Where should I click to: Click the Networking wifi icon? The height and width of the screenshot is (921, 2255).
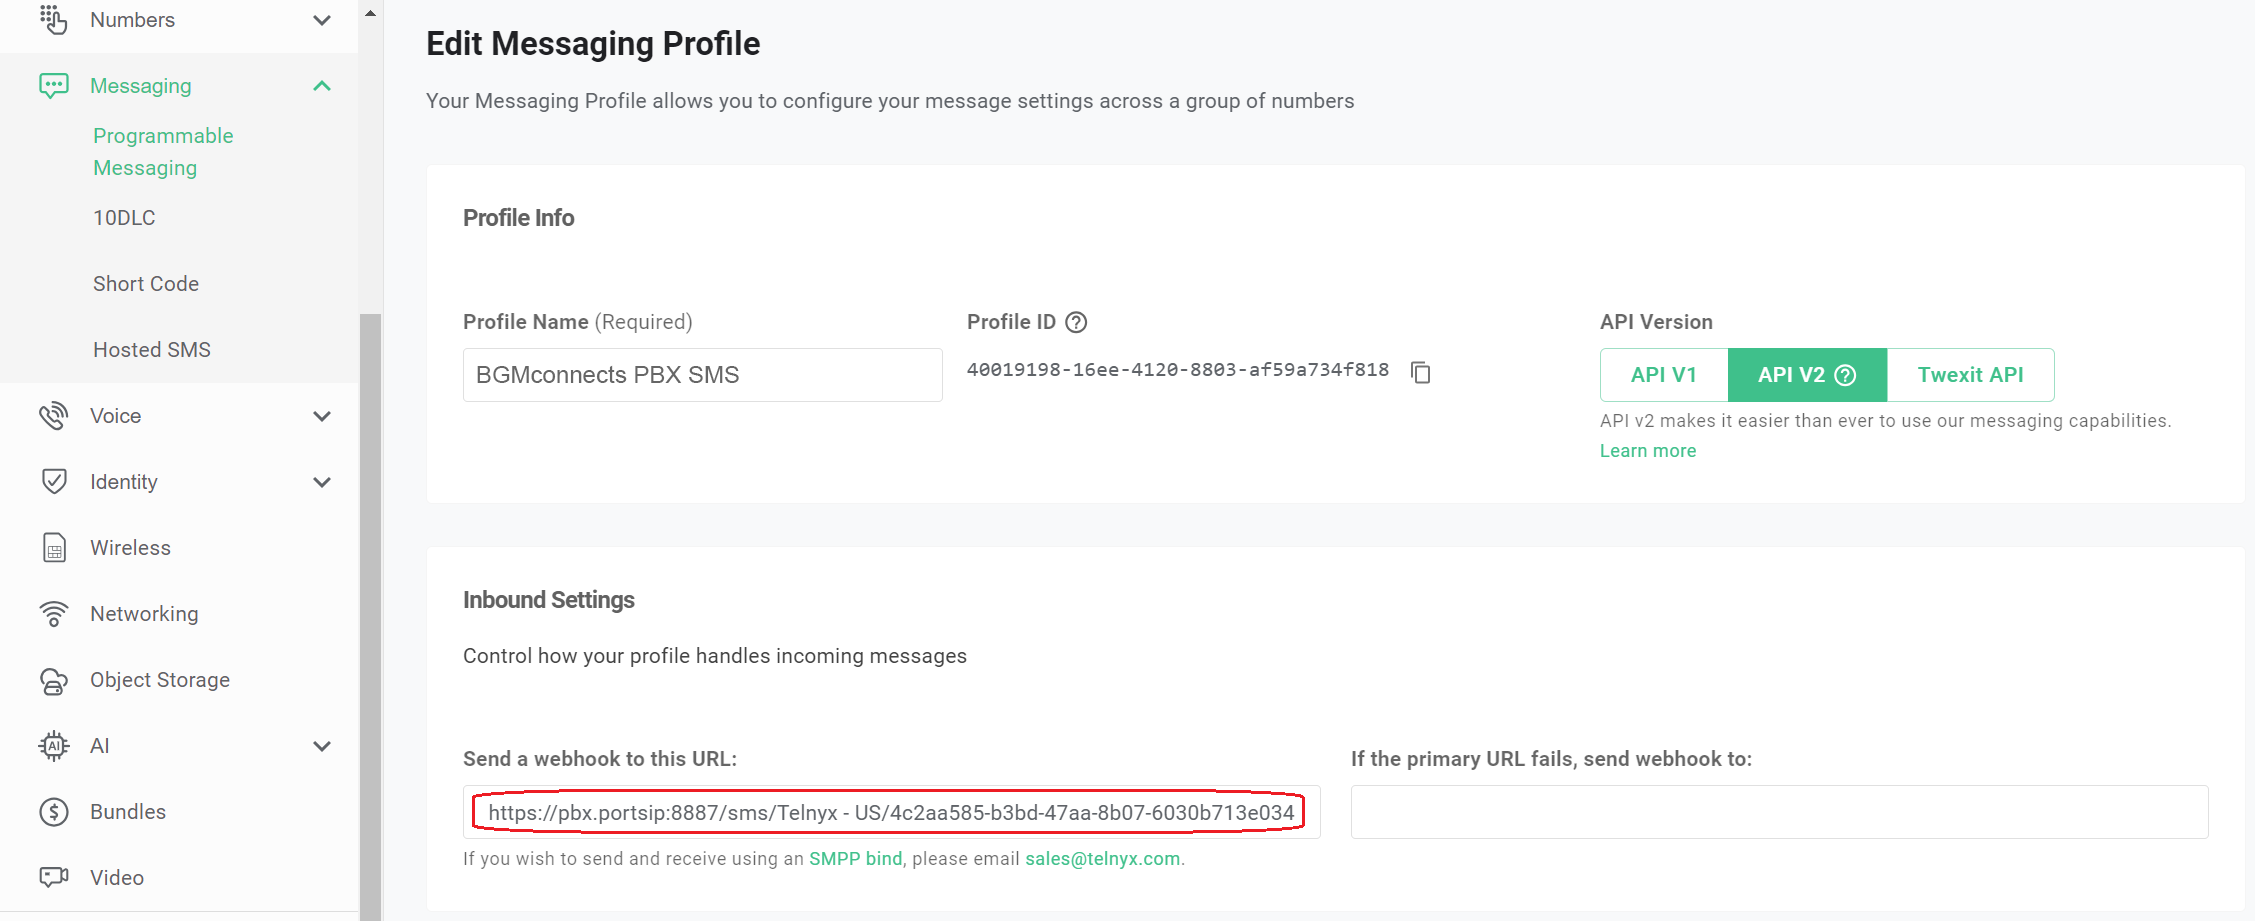click(54, 614)
